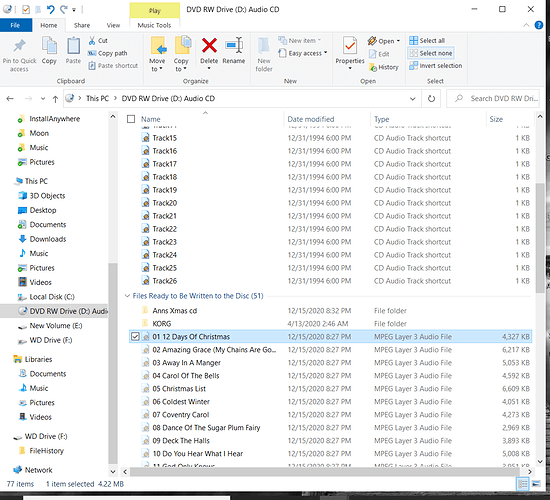The image size is (550, 500).
Task: Open Properties from the ribbon
Action: pos(350,52)
